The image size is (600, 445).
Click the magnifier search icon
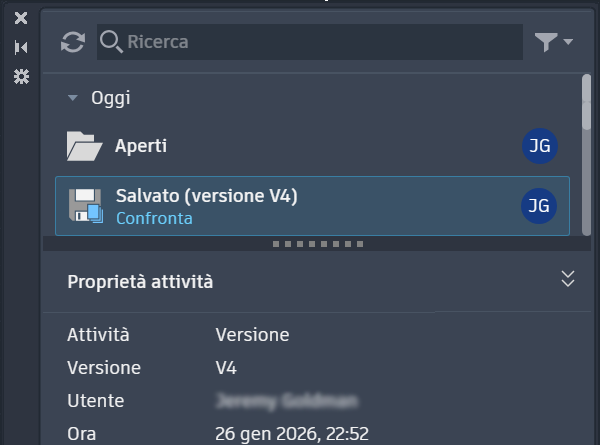pos(111,42)
